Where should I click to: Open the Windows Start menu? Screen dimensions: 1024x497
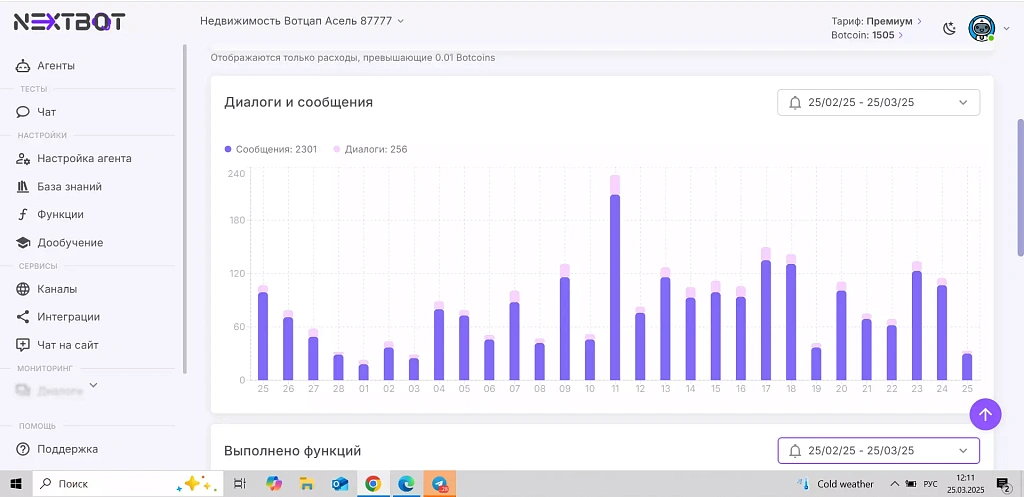pyautogui.click(x=16, y=484)
